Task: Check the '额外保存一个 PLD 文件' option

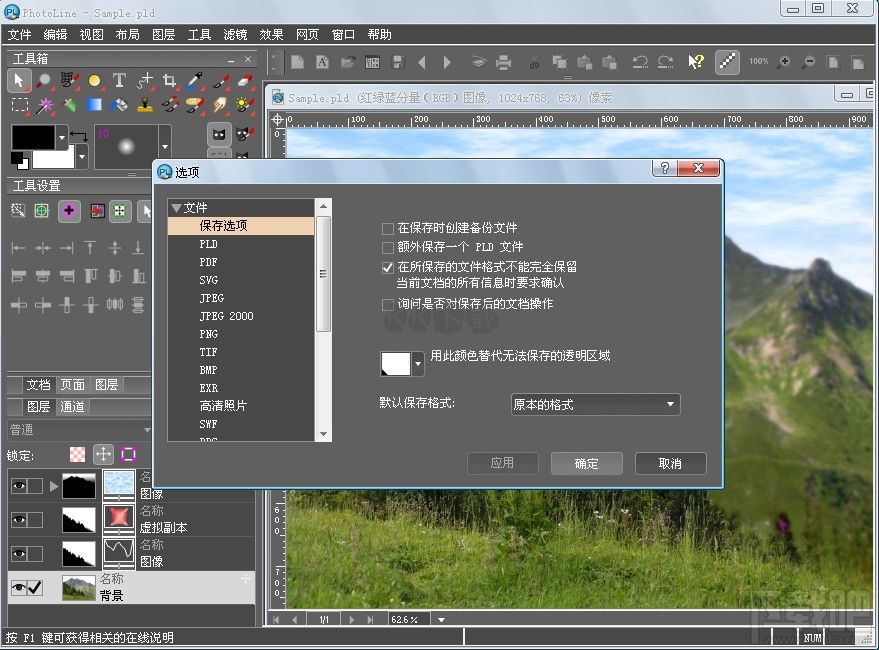Action: pyautogui.click(x=387, y=247)
